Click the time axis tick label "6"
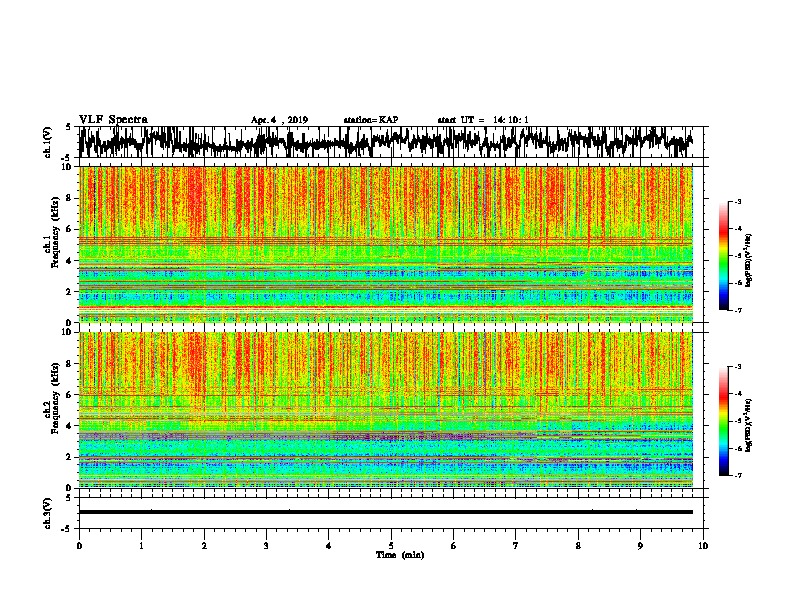The image size is (792, 612). 453,546
